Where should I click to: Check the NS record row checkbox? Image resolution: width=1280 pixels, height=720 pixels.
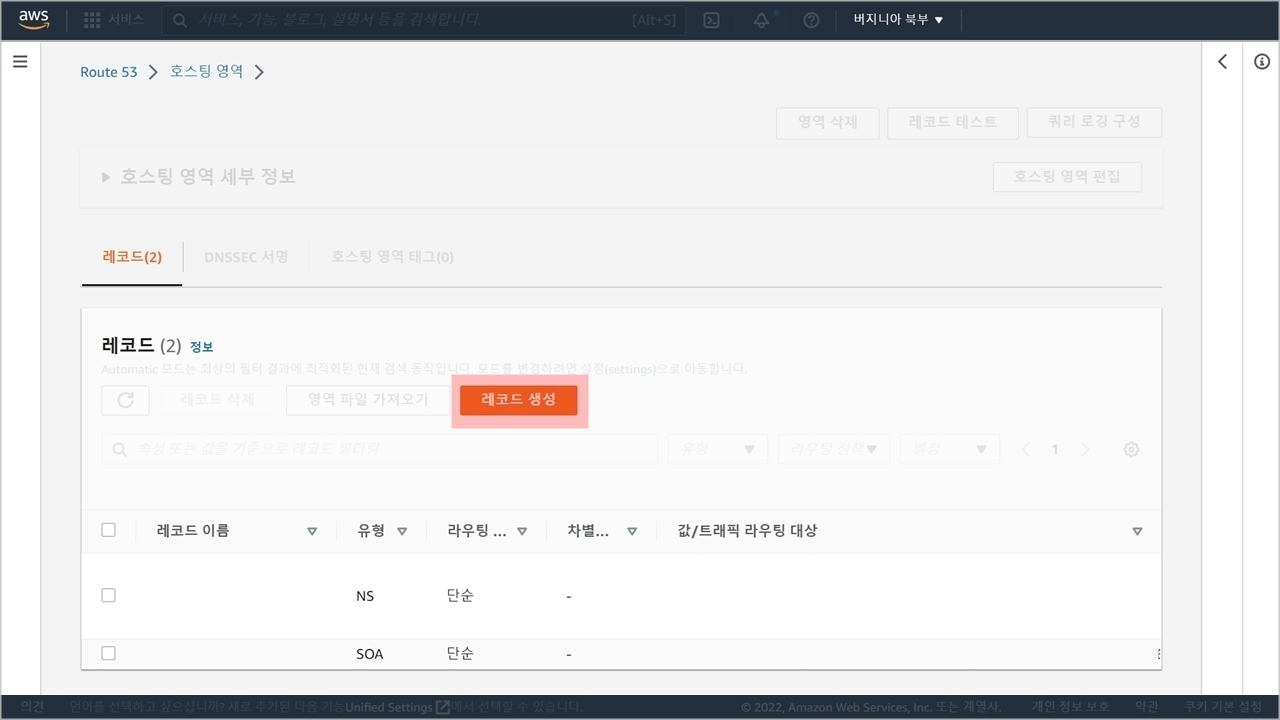(x=109, y=595)
